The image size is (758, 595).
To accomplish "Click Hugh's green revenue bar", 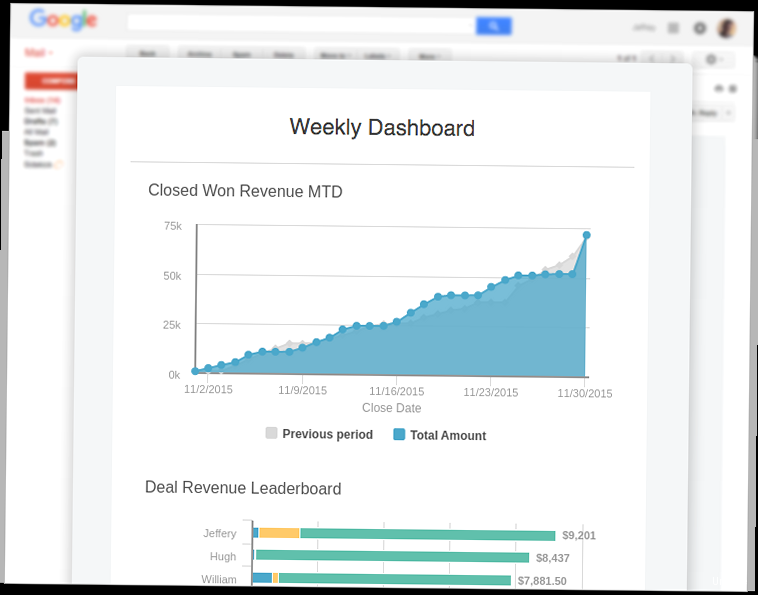I will coord(392,556).
